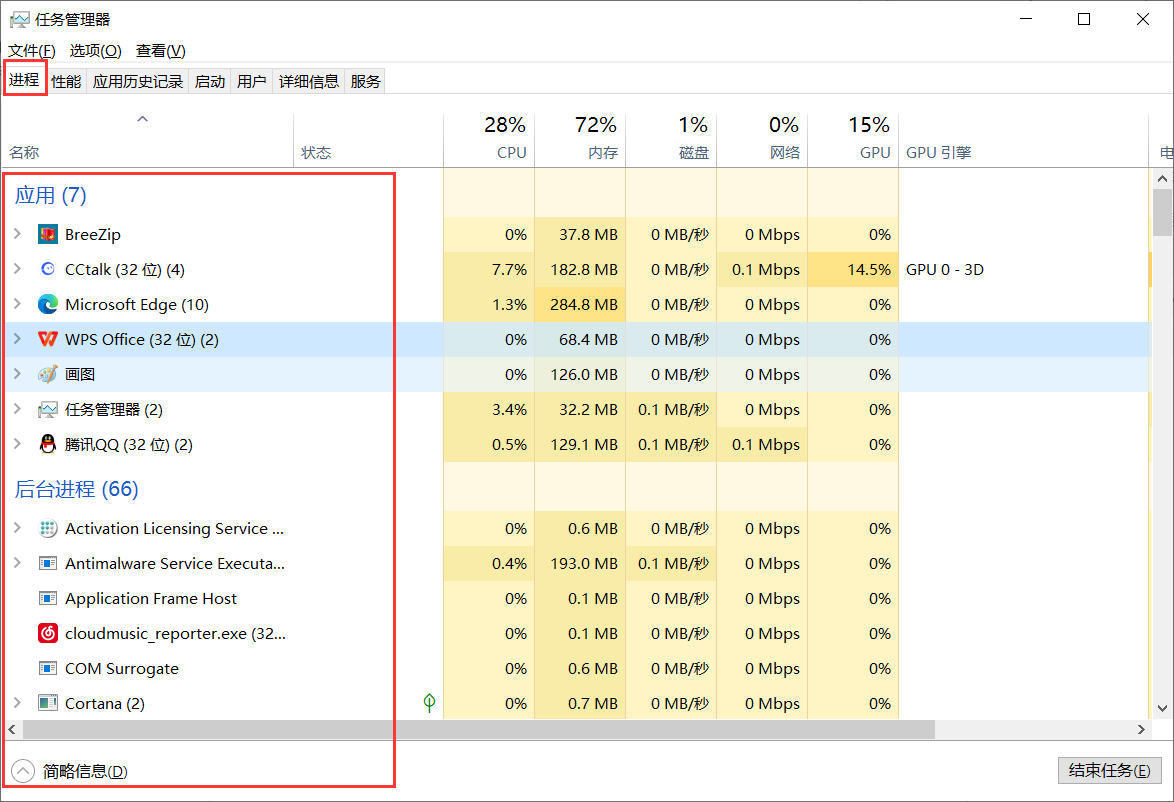Viewport: 1174px width, 802px height.
Task: Click the 结束任务(E) button
Action: point(1110,771)
